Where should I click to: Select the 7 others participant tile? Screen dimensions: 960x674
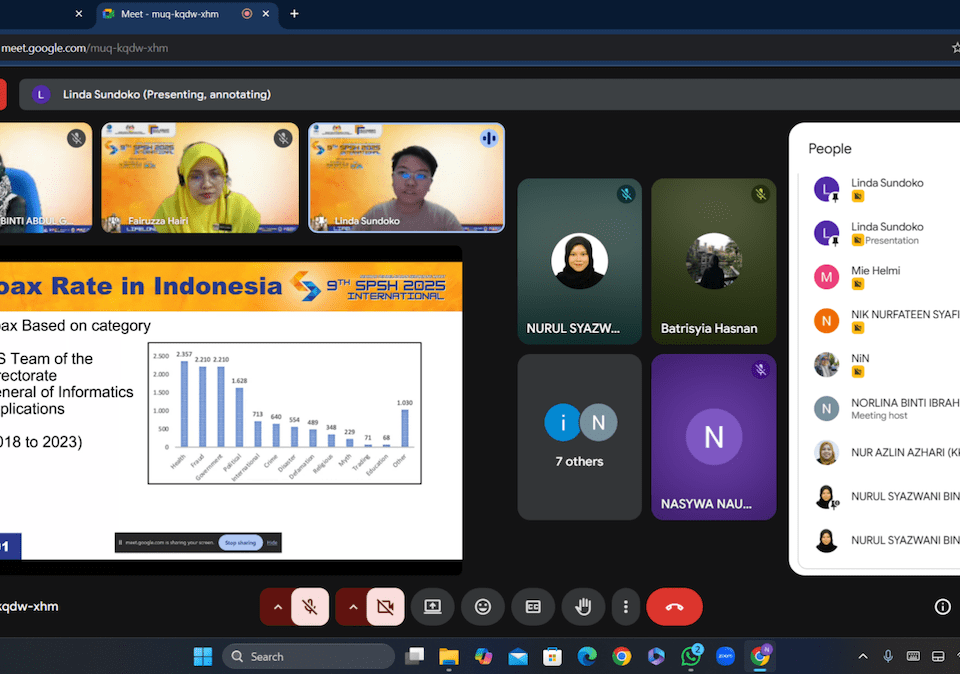(580, 436)
